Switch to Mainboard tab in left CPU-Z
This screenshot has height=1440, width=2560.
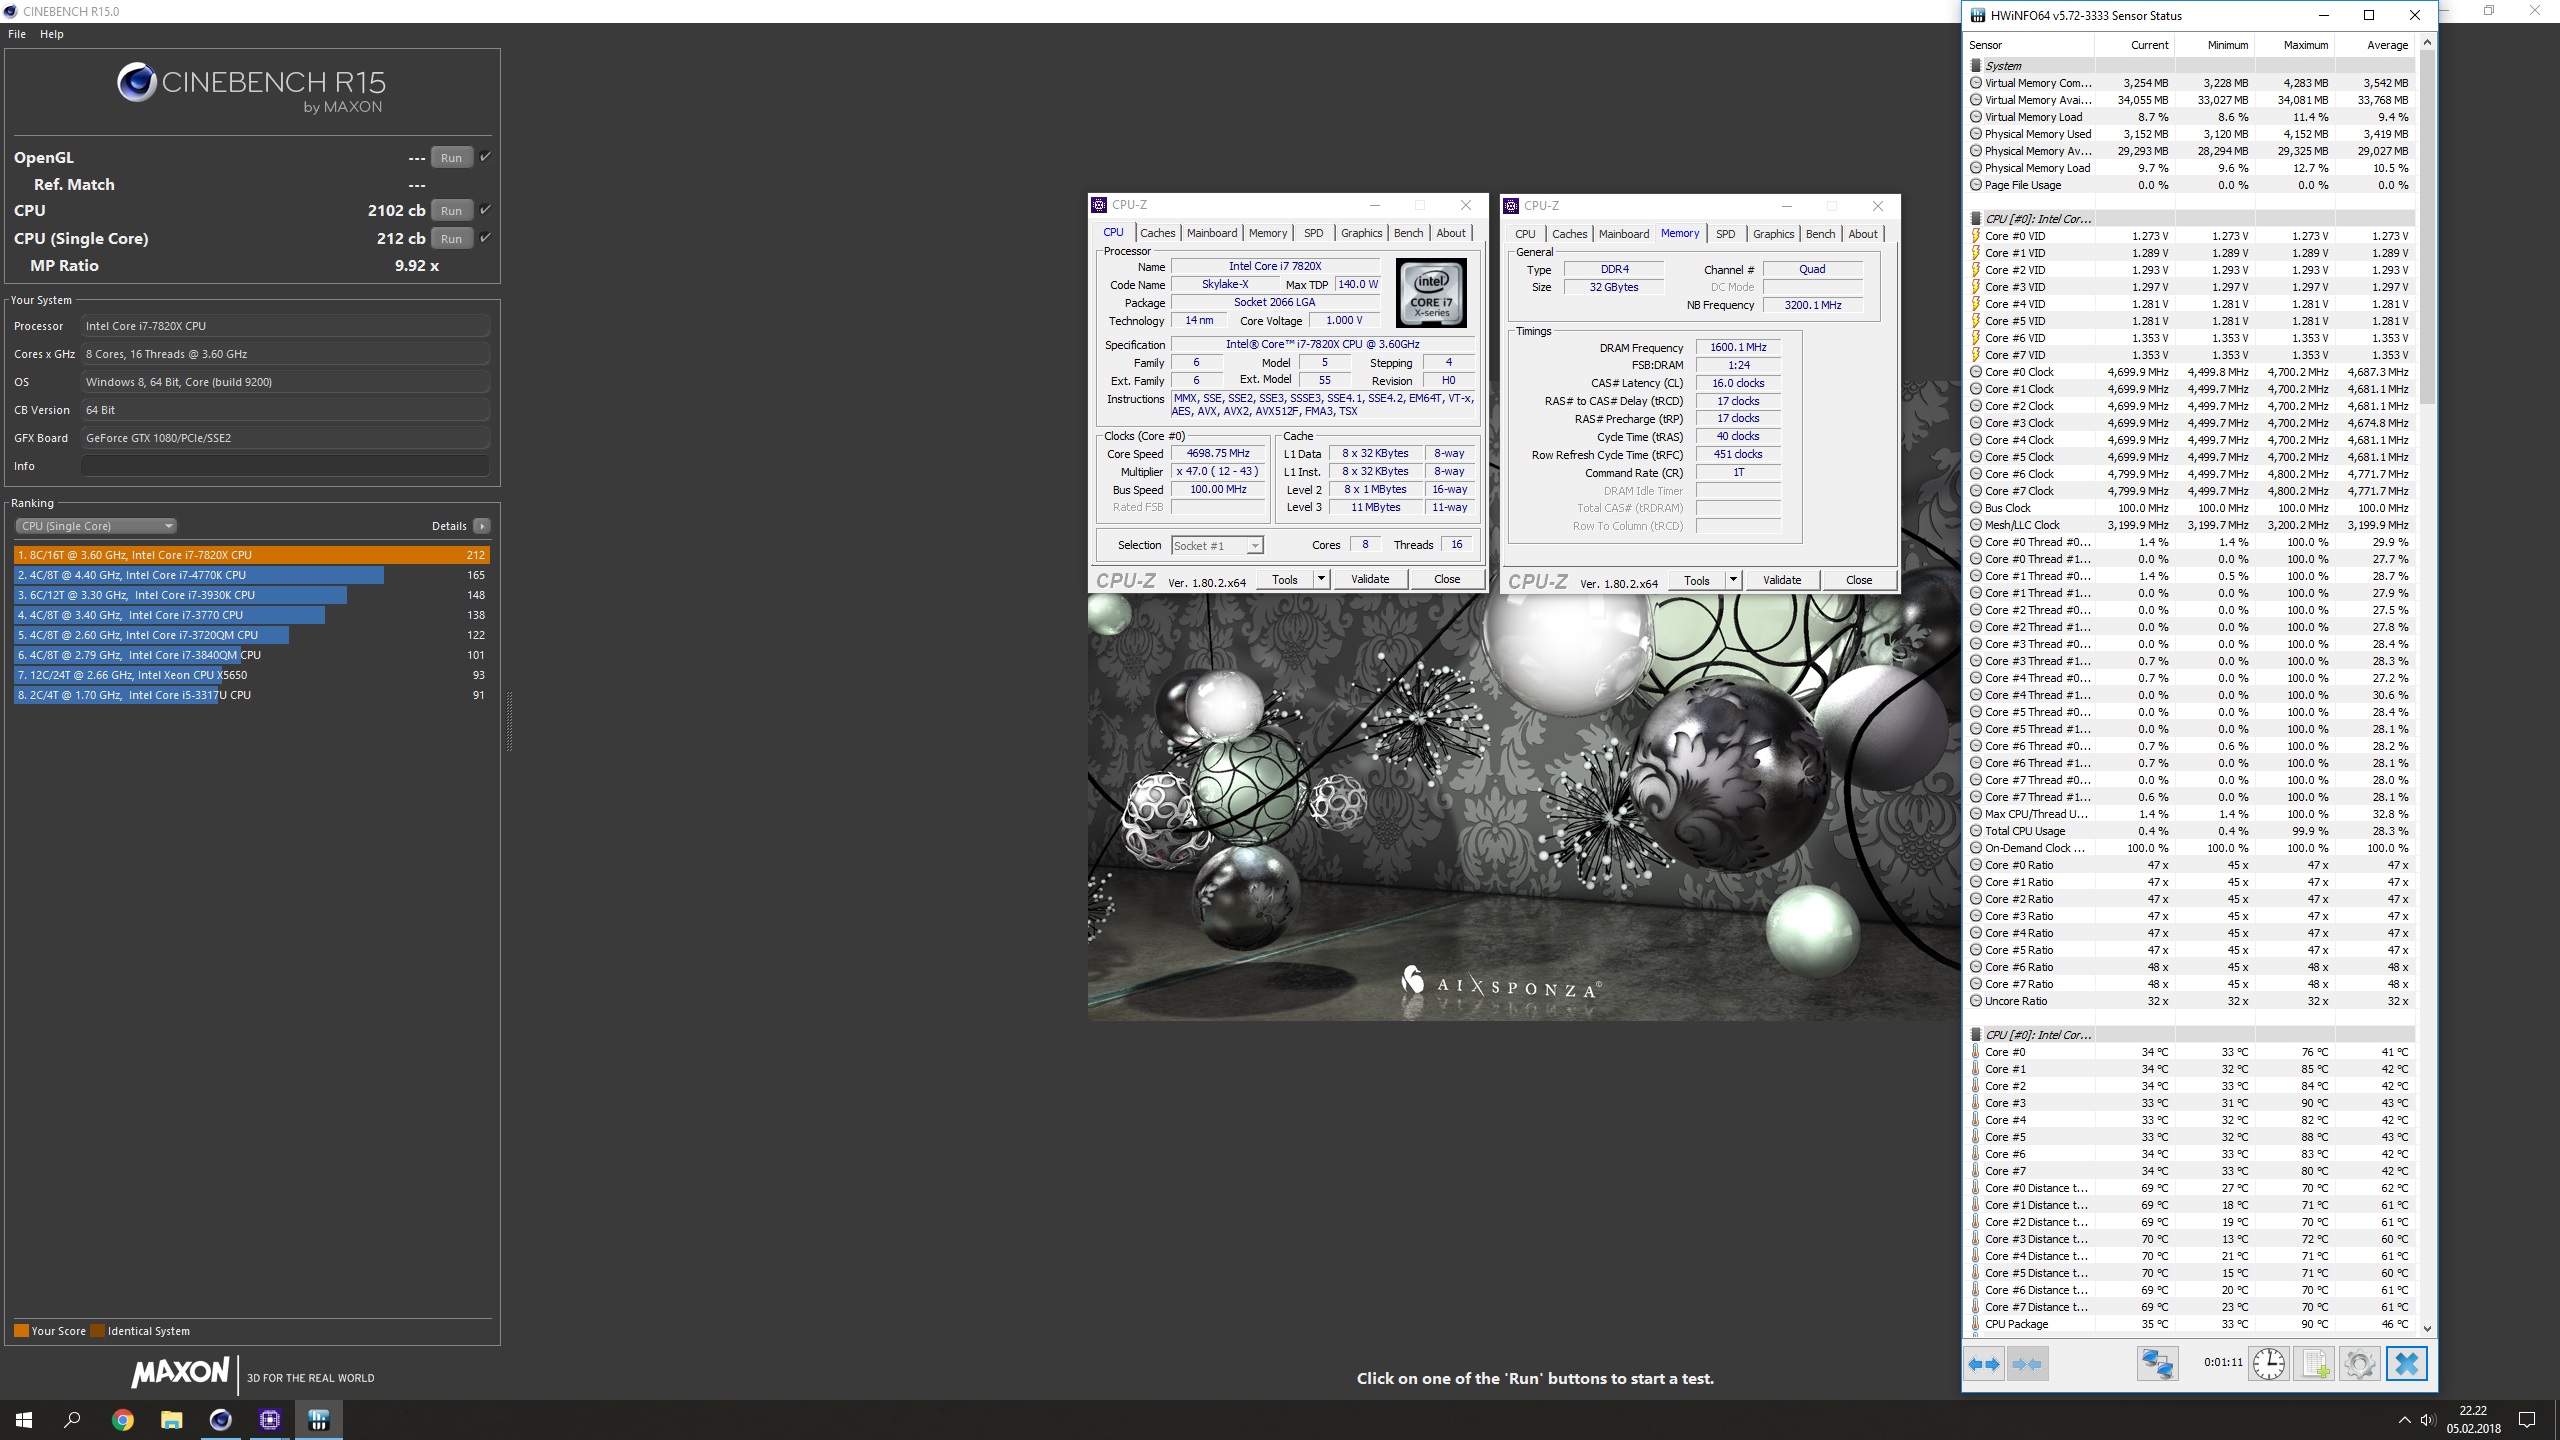click(1212, 233)
